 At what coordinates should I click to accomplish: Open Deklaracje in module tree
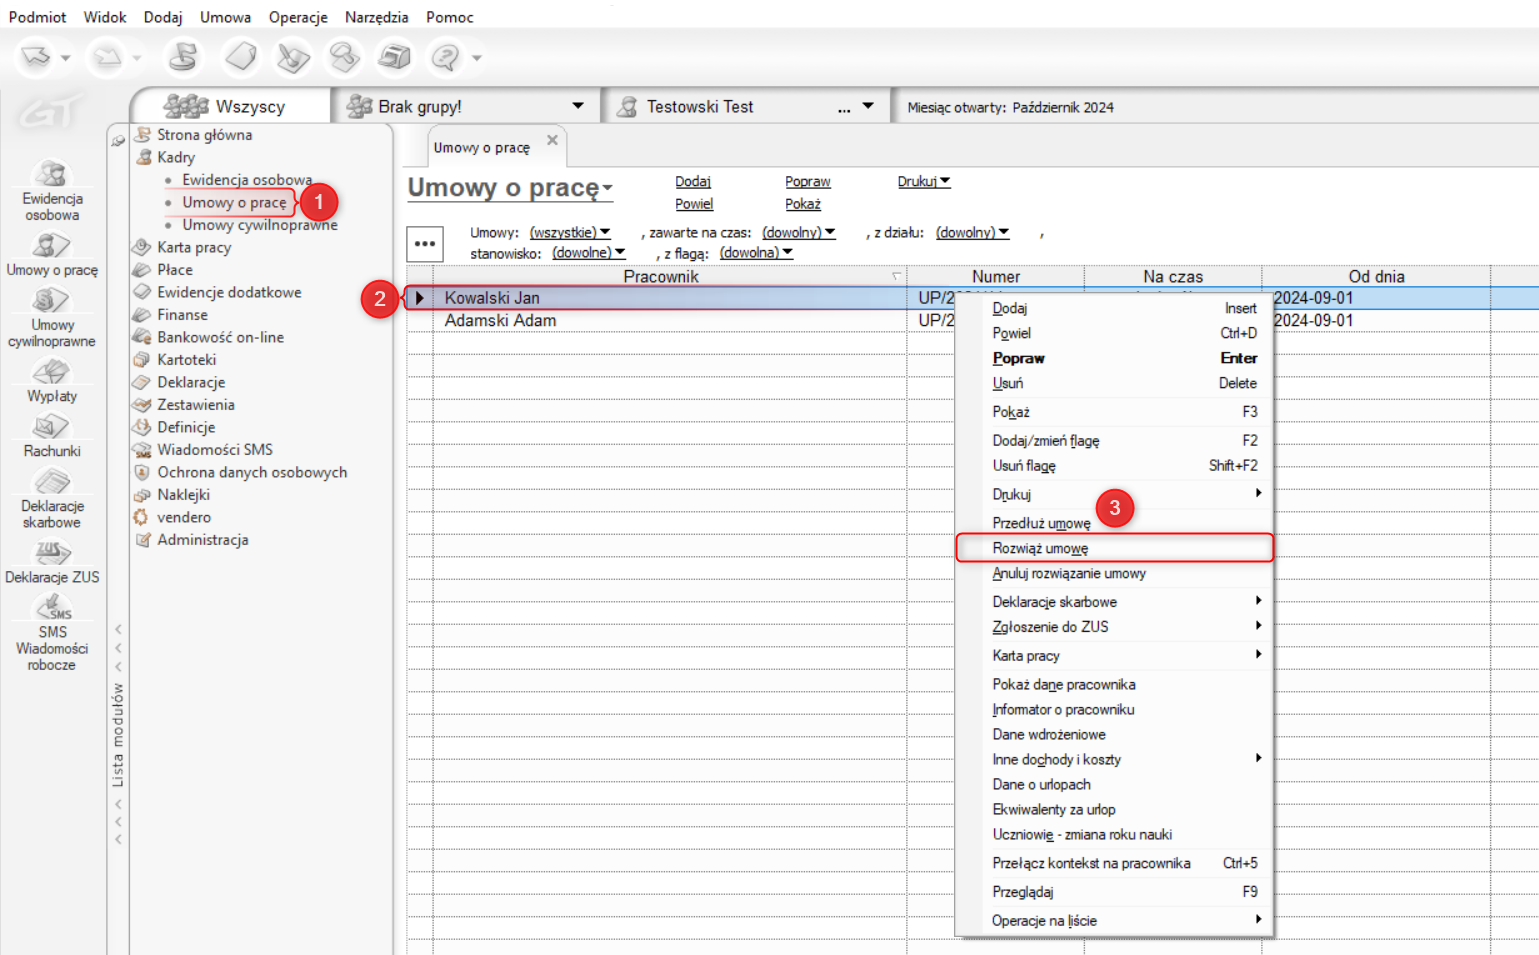click(191, 382)
